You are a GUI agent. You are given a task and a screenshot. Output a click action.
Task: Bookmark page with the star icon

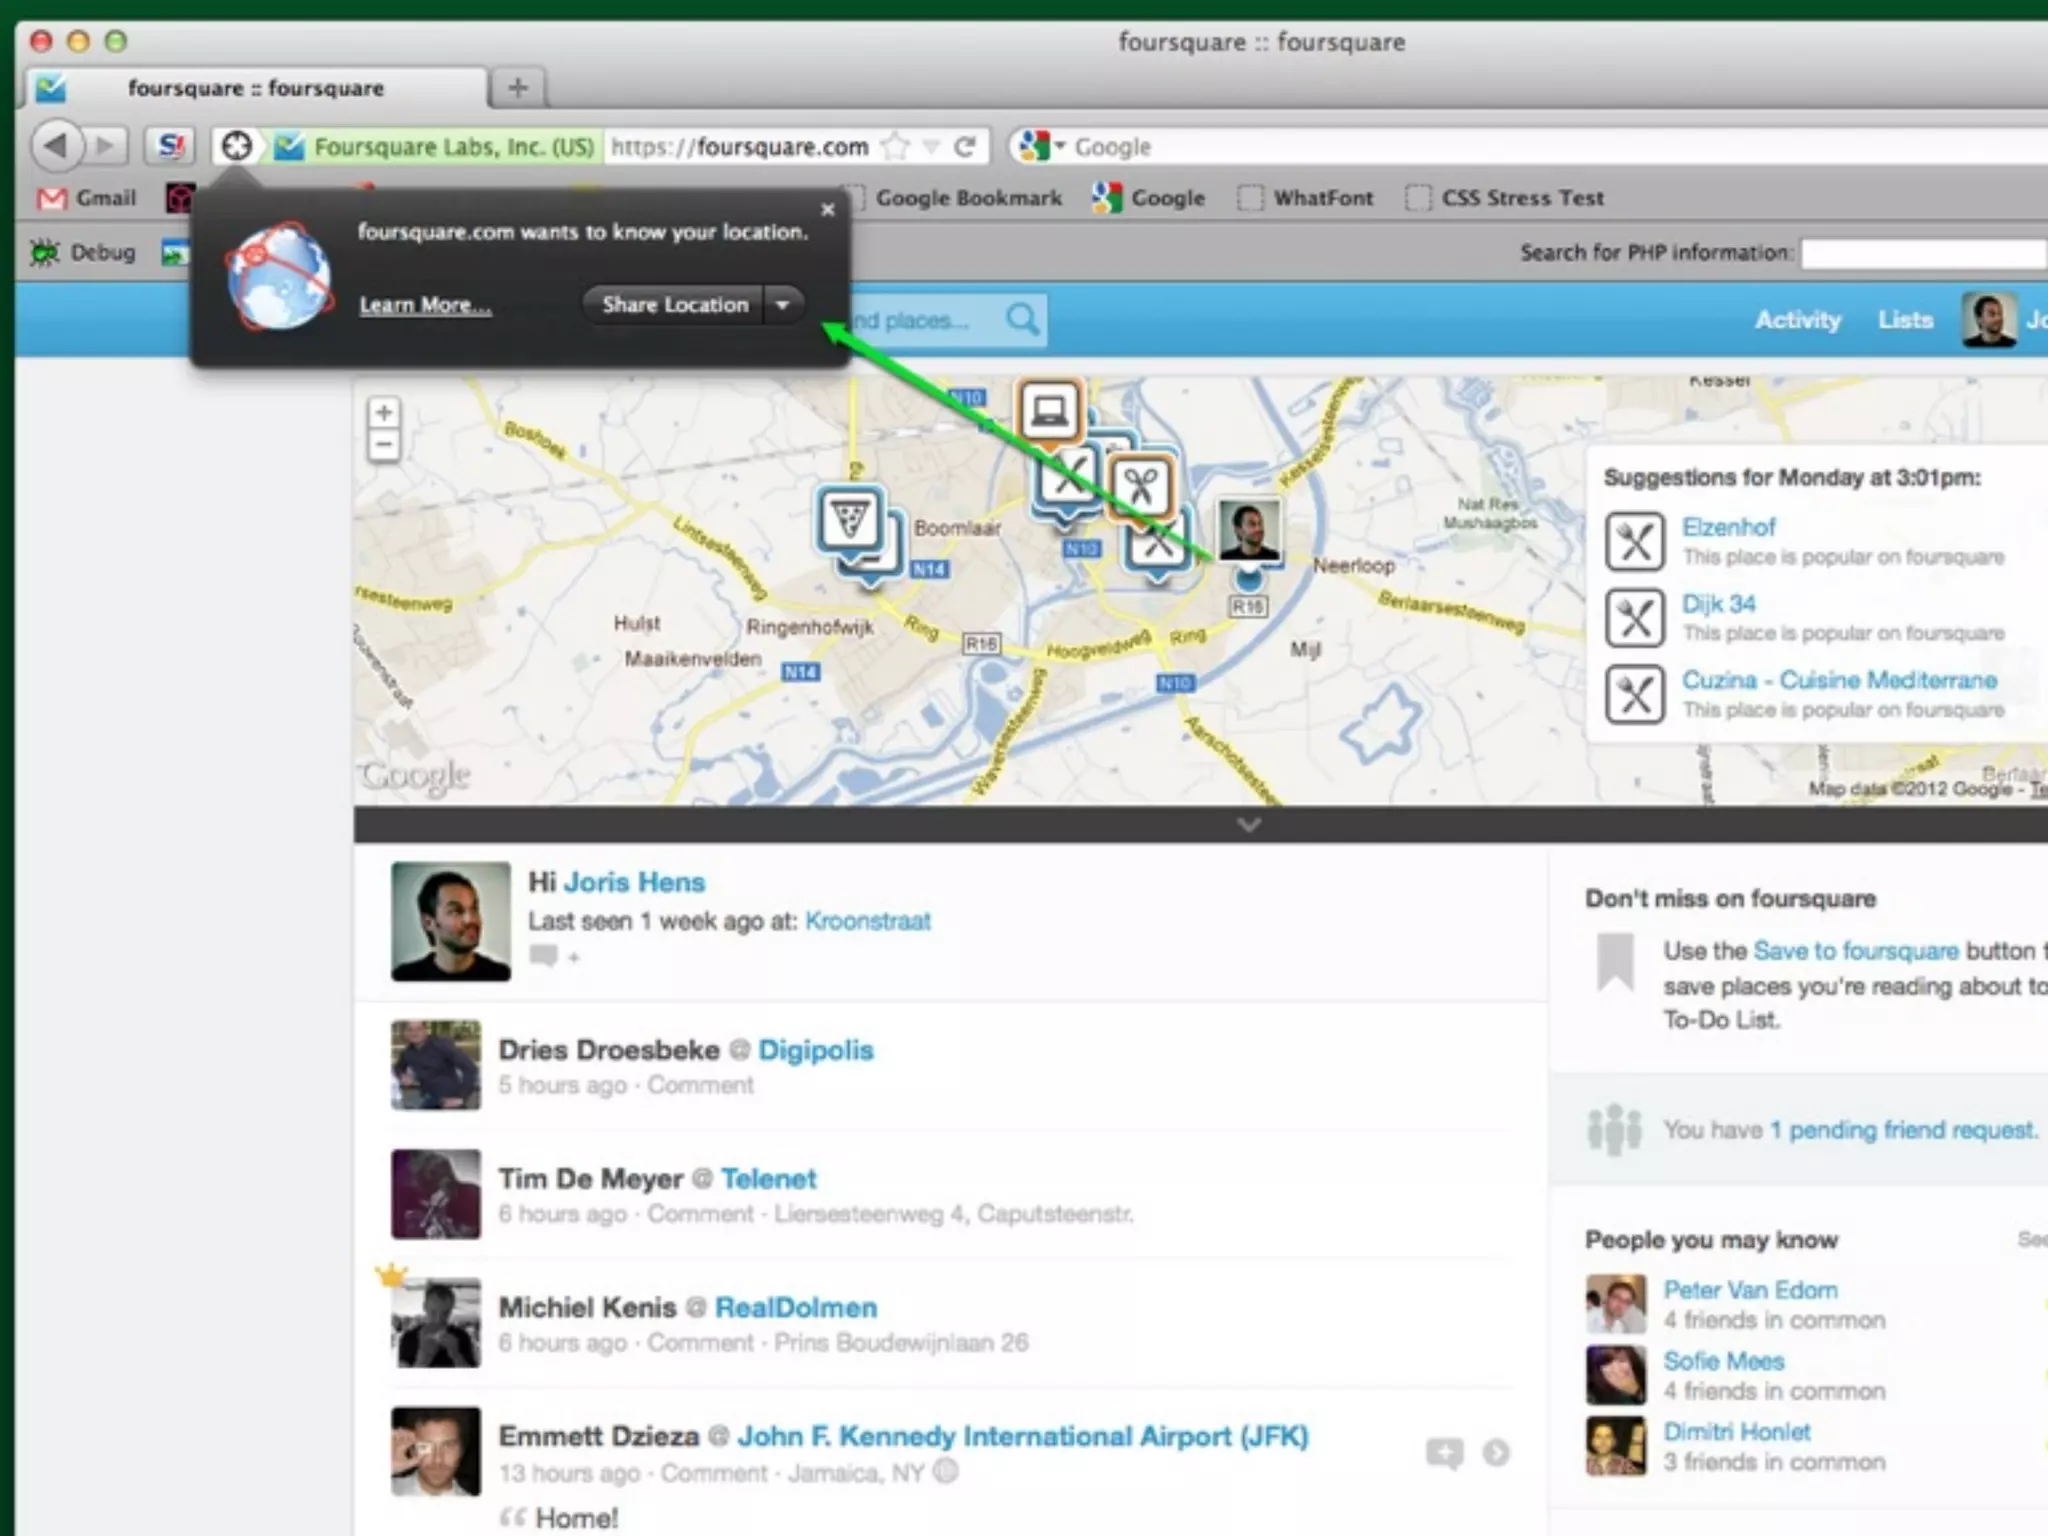[896, 148]
